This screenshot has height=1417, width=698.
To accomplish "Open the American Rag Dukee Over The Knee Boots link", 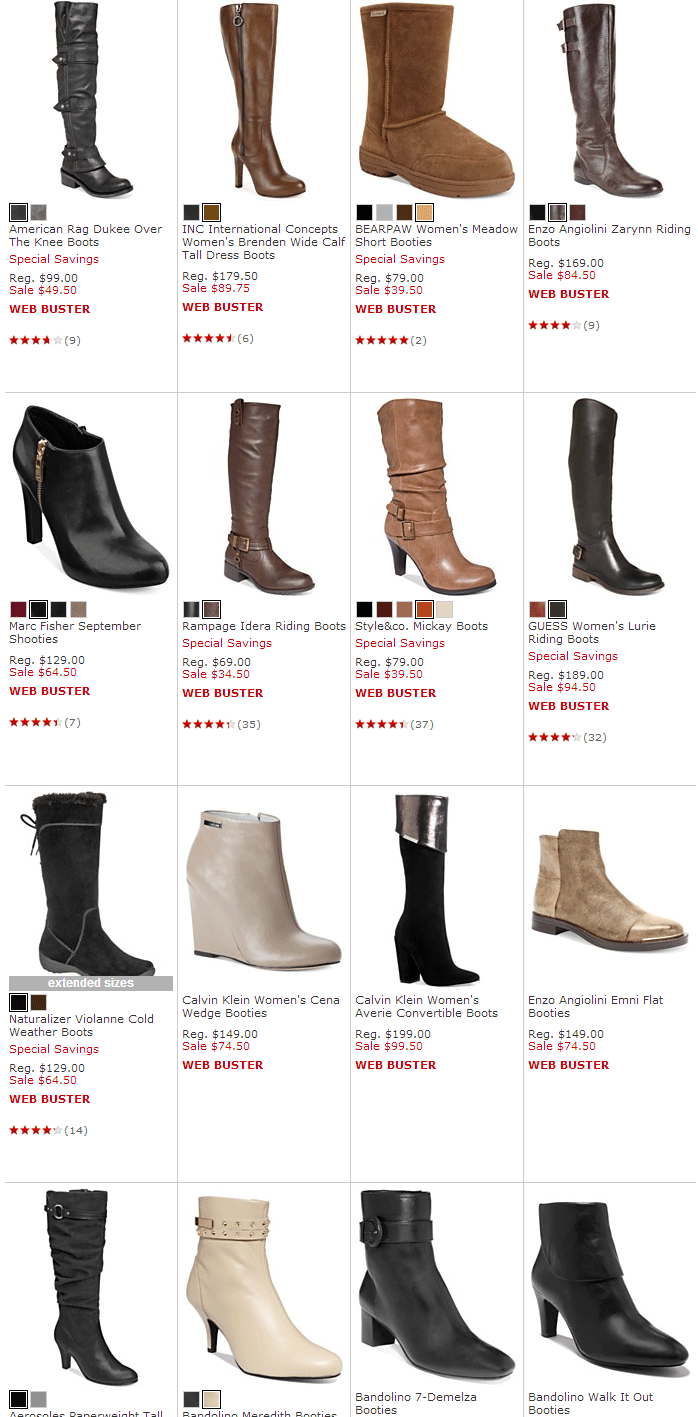I will 85,236.
